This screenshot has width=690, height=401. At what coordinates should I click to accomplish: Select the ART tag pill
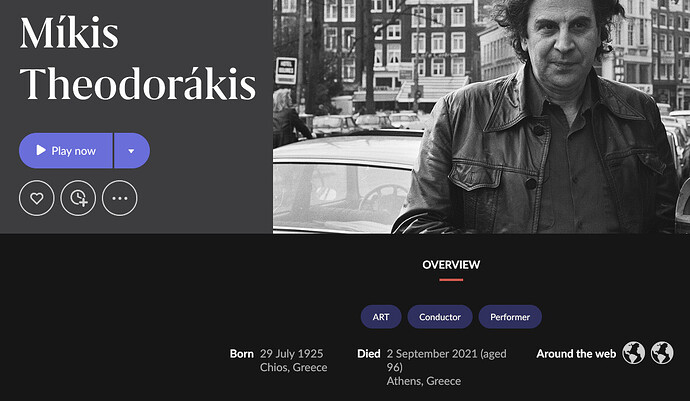(381, 317)
